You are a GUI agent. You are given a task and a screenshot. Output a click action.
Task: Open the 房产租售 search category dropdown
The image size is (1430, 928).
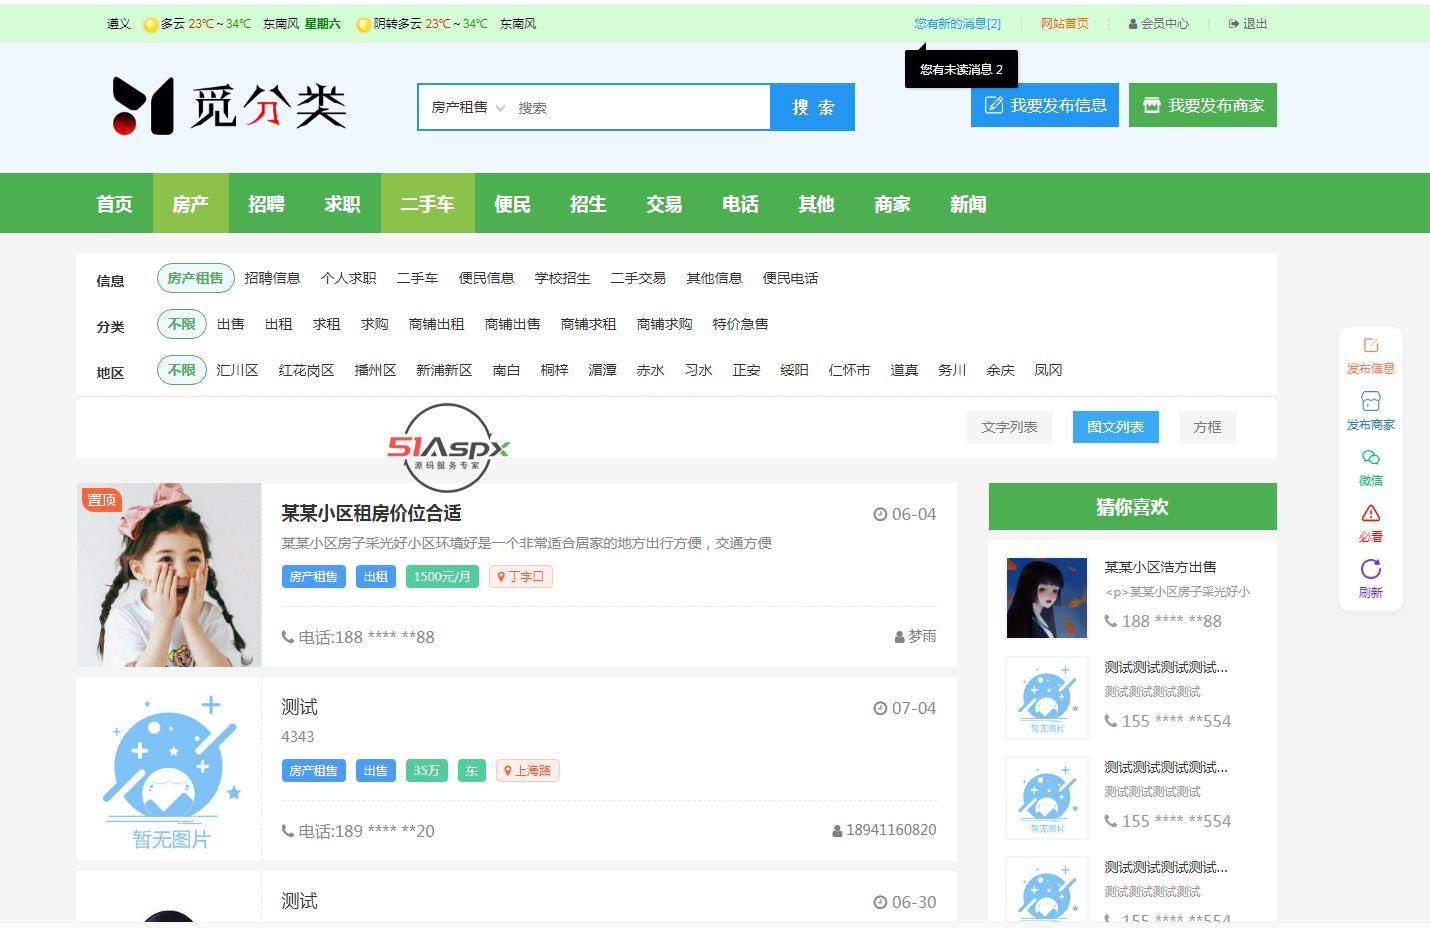468,107
